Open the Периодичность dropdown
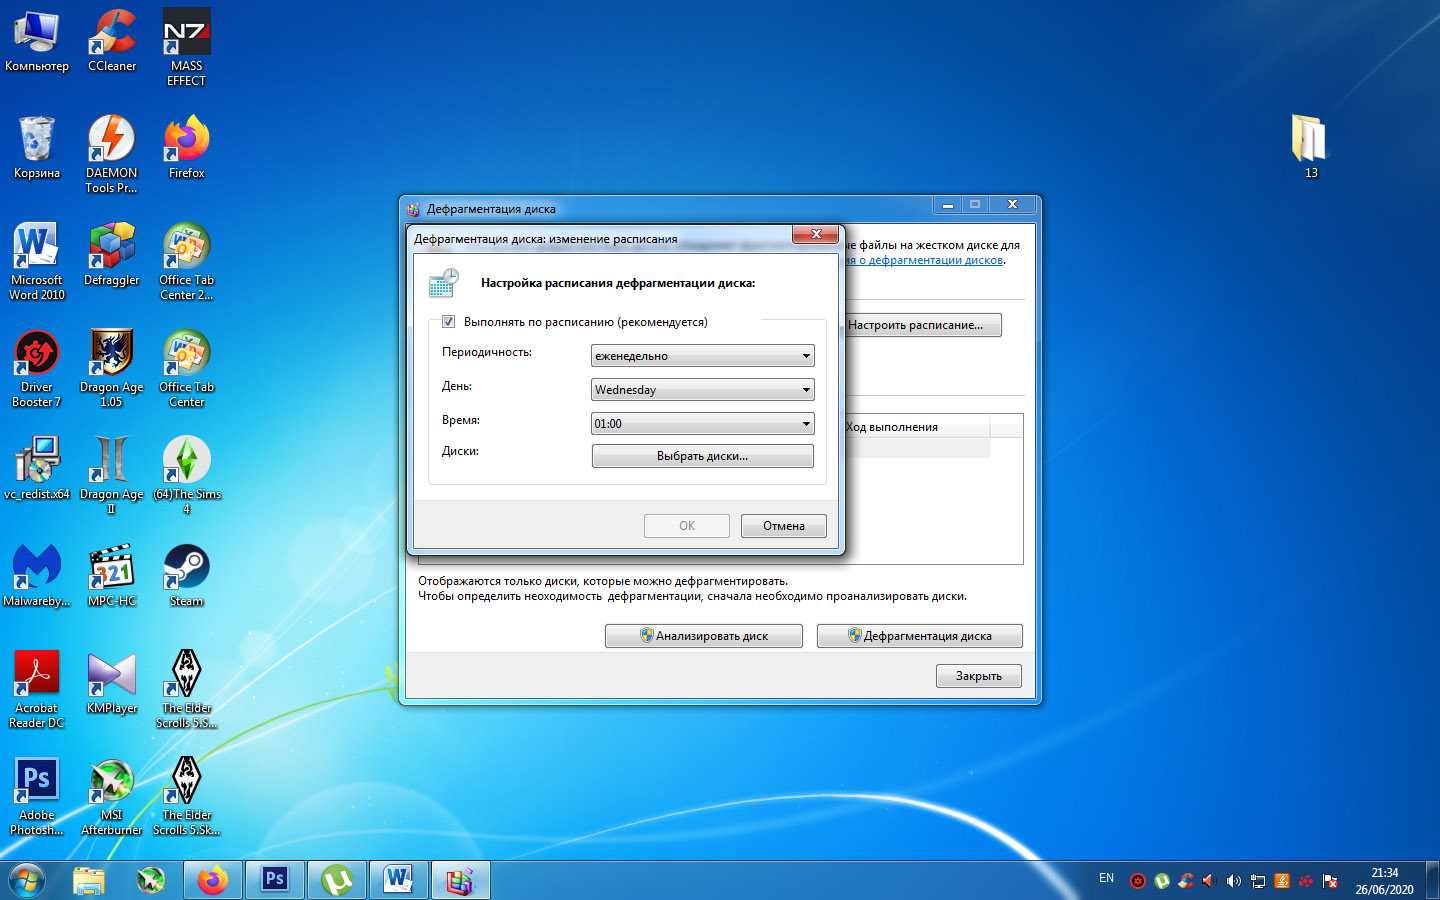 703,356
